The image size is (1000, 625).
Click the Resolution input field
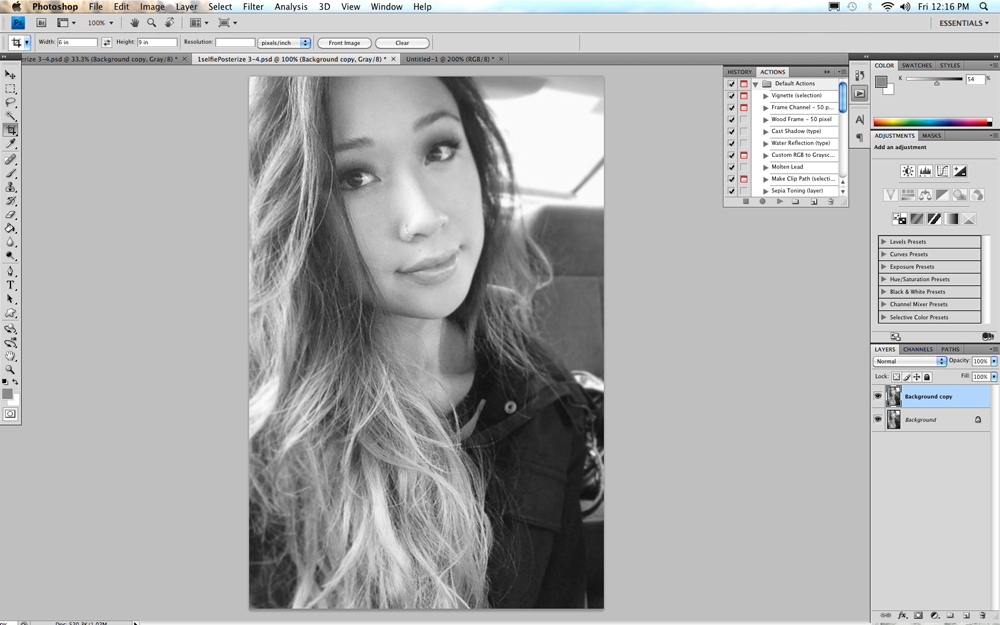235,43
